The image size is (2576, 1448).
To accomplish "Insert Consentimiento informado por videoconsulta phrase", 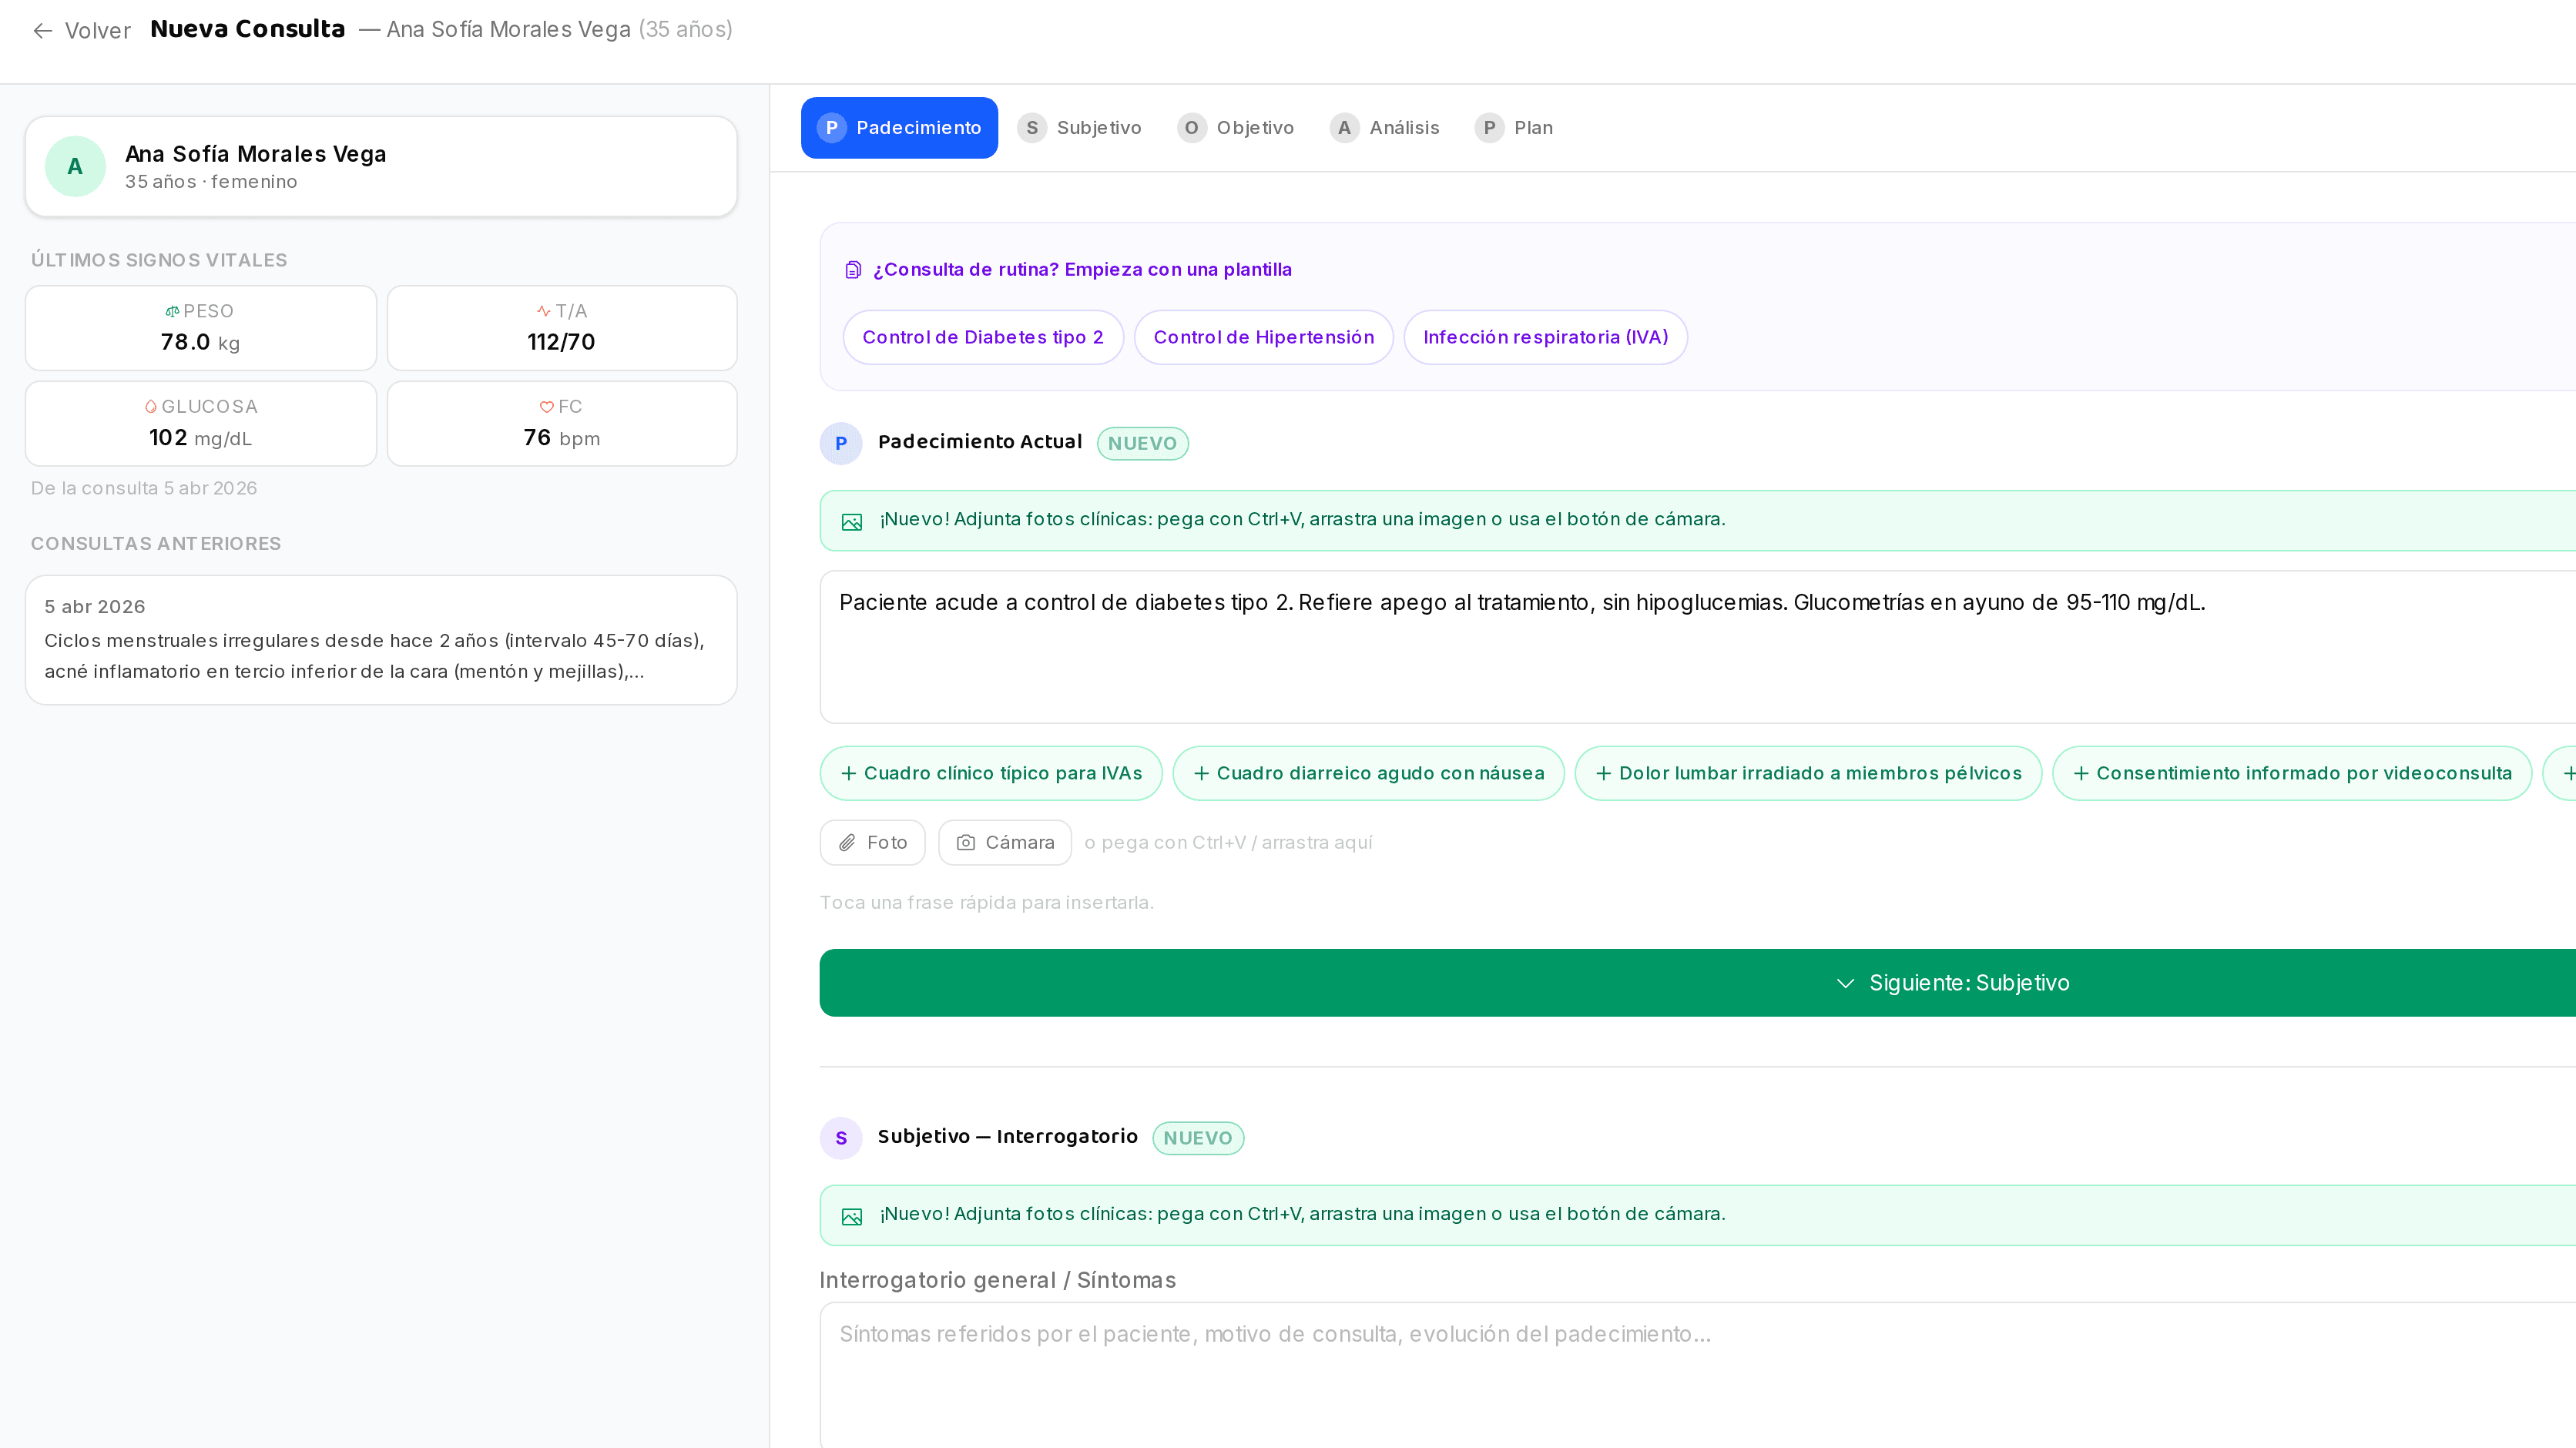I will point(2292,774).
